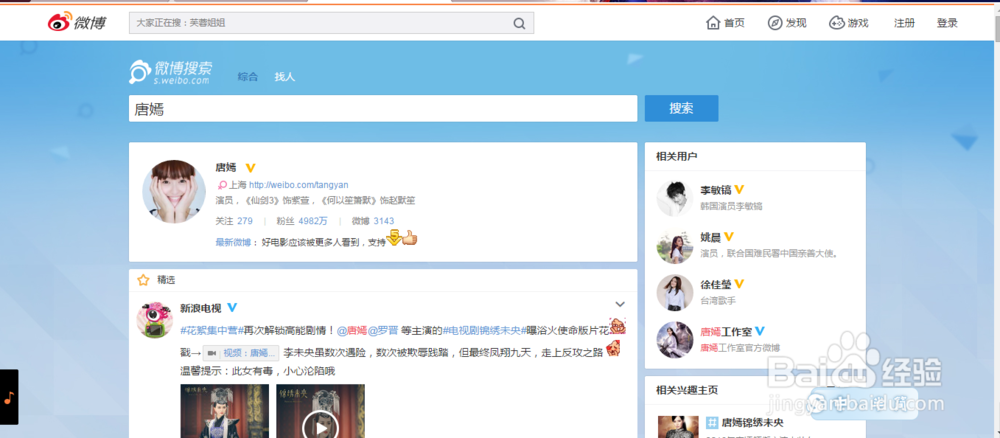Click the gold V badge next to 唐嫣
1000x438 pixels.
[251, 168]
